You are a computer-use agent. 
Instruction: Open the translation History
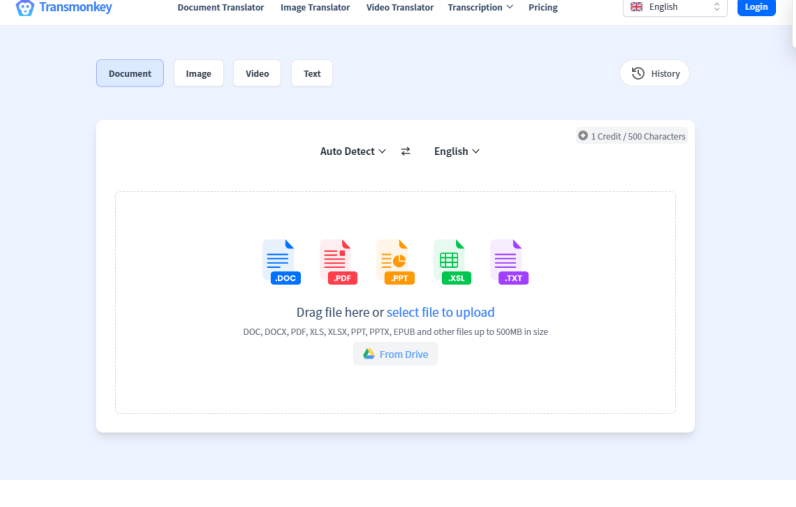[x=655, y=74]
